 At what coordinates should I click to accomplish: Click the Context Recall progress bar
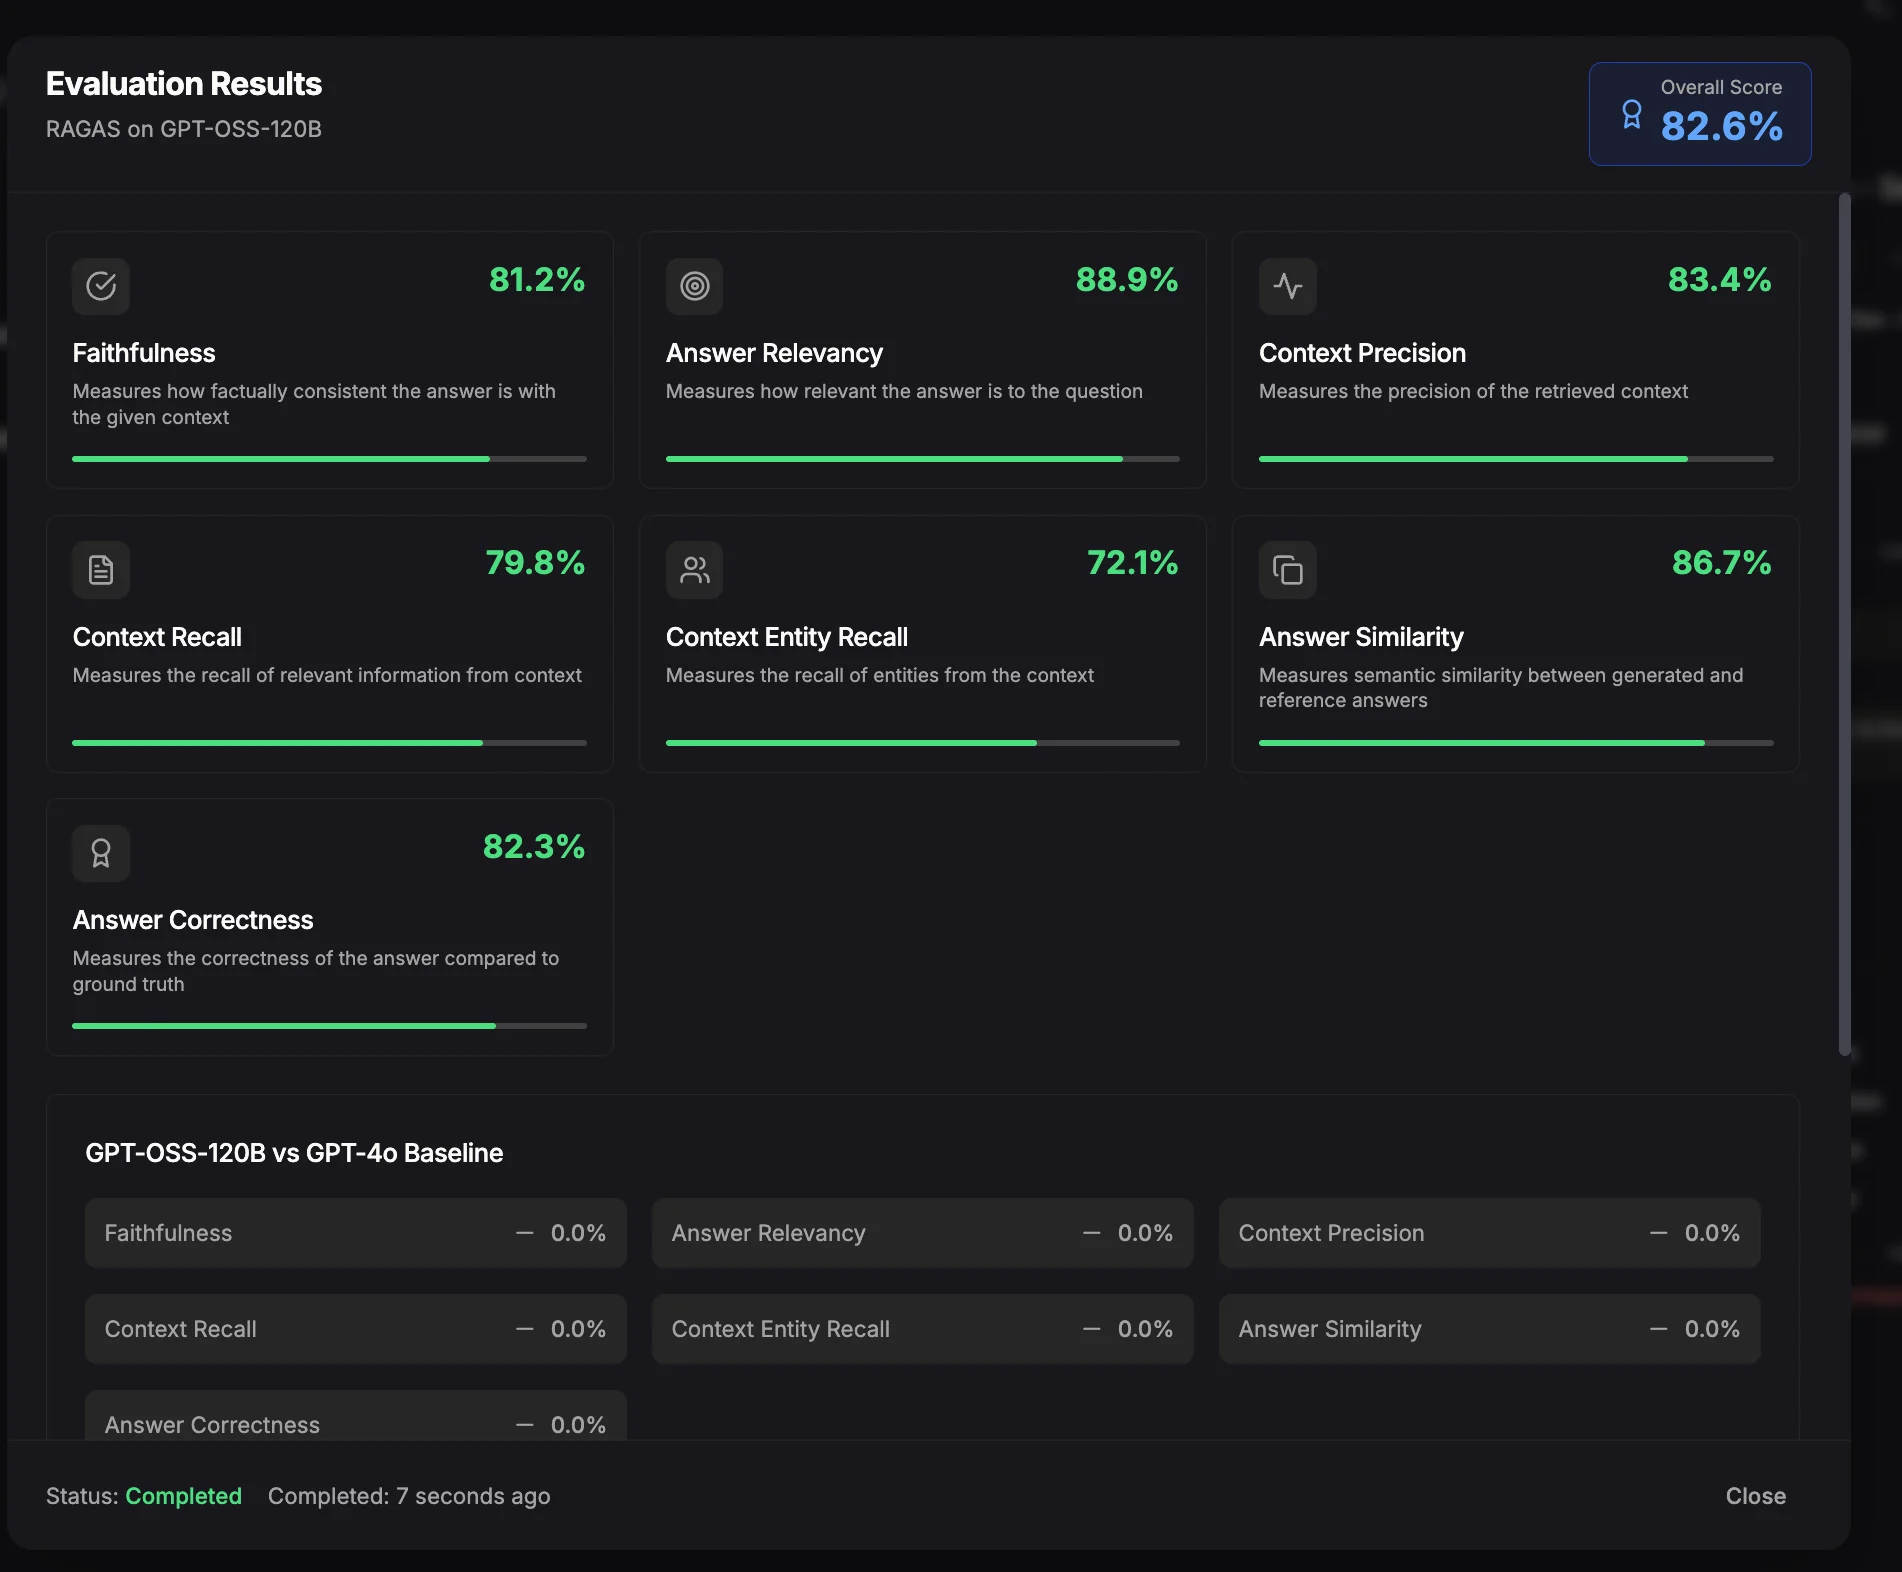click(329, 743)
